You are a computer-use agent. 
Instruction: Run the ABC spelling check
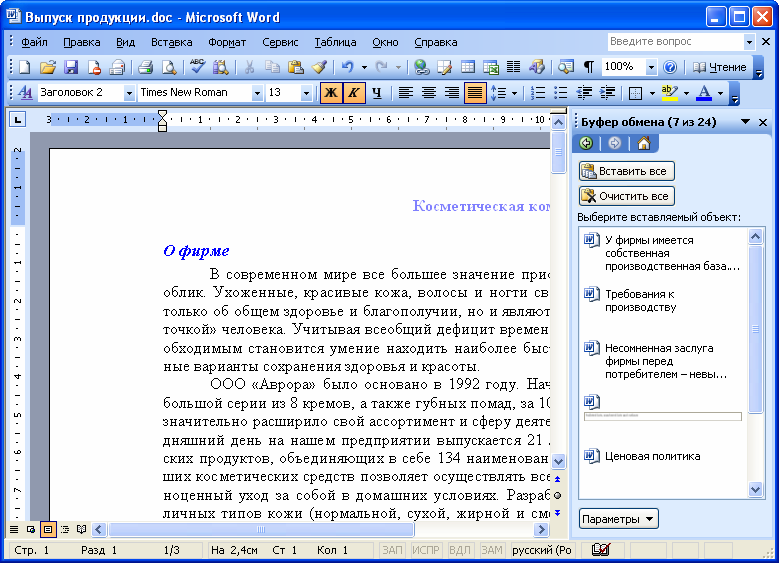(x=197, y=67)
